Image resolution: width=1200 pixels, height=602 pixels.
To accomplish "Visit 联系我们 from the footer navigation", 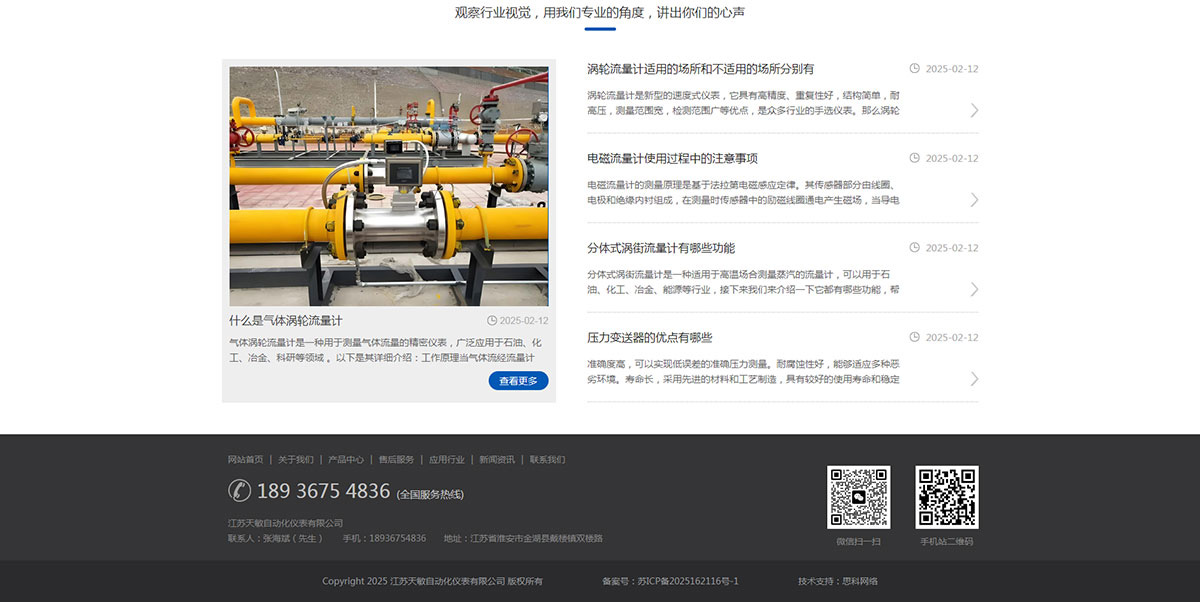I will coord(547,460).
